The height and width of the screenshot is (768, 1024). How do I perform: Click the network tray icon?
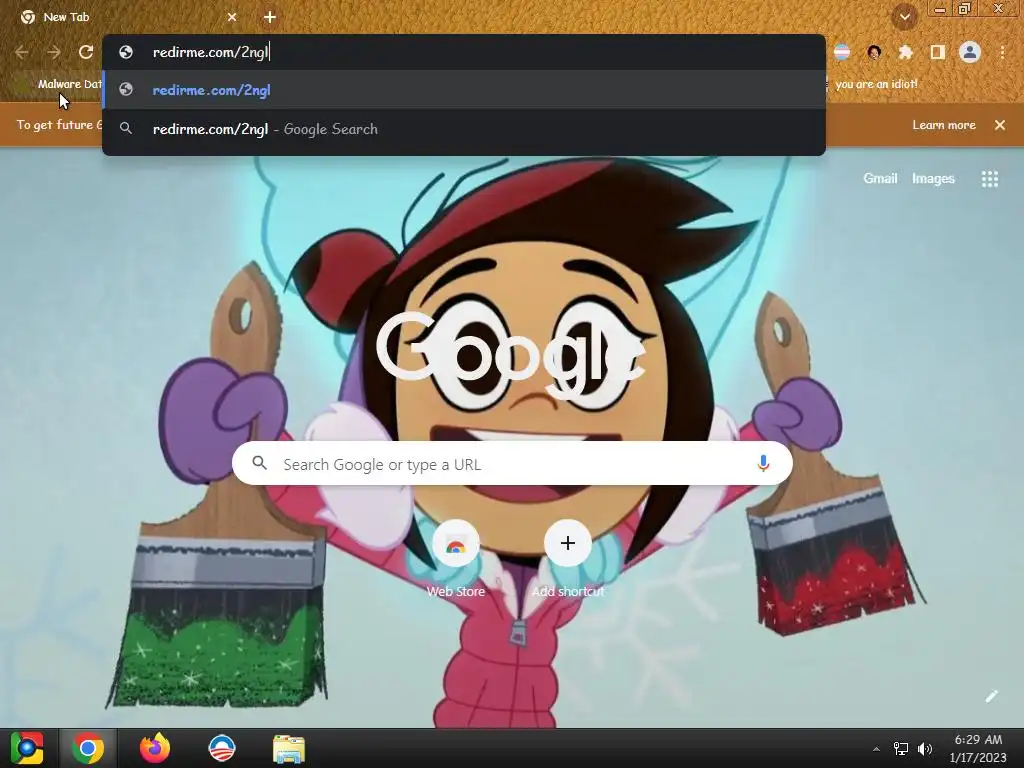901,749
